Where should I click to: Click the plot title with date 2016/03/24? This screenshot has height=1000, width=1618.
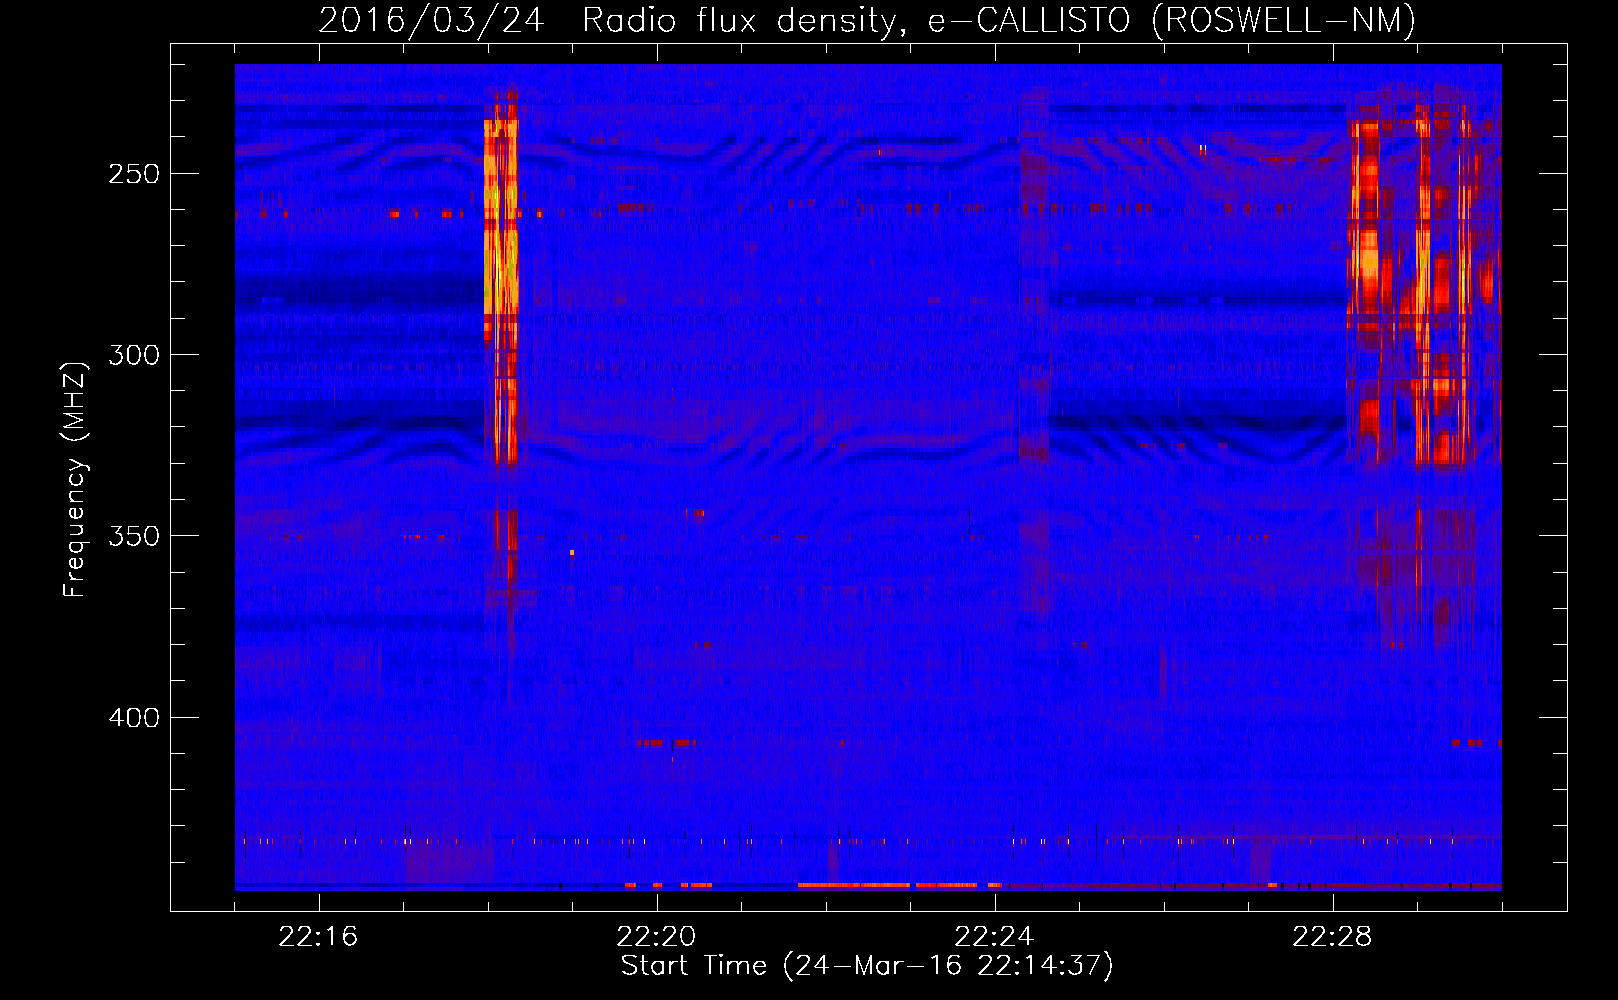(x=867, y=20)
